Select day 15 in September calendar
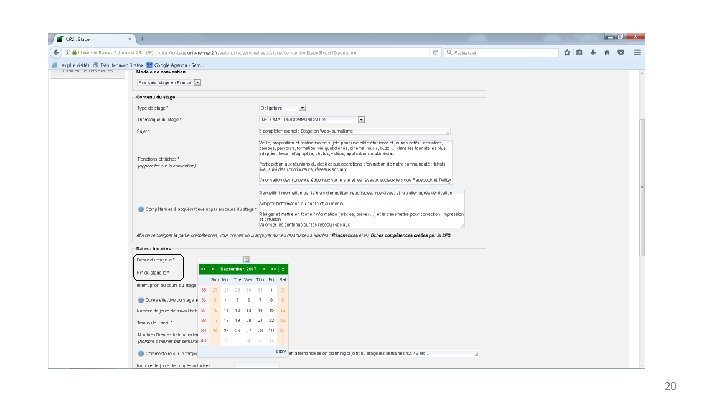 tap(271, 311)
